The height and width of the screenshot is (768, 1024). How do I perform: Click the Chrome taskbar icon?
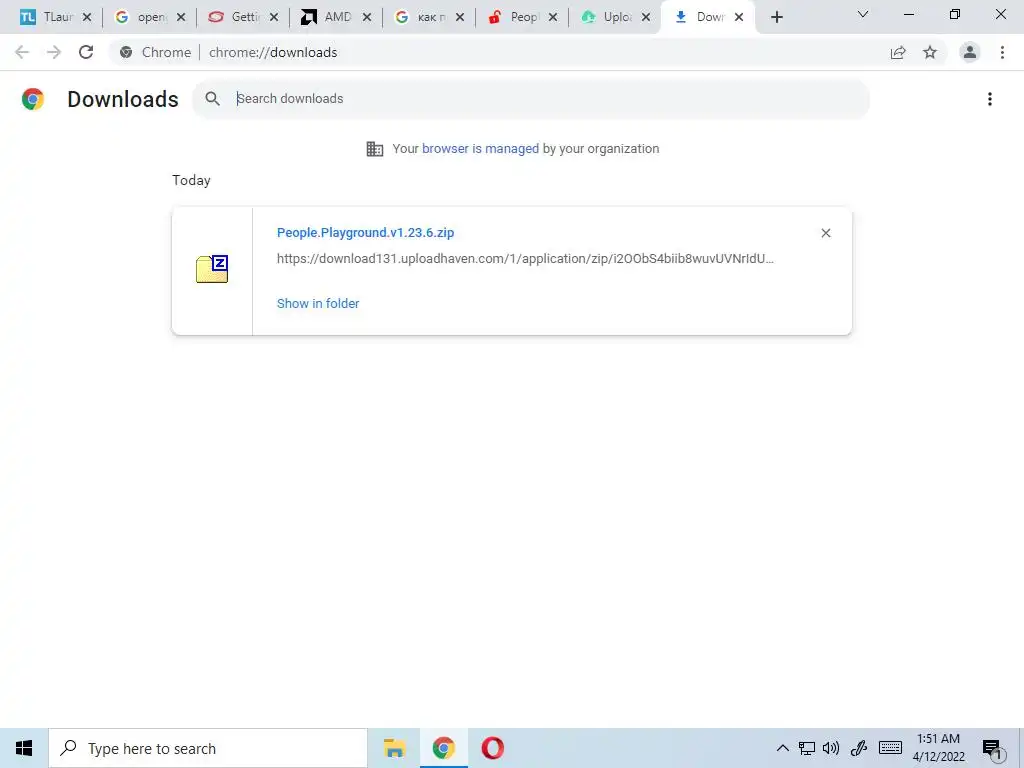coord(443,748)
